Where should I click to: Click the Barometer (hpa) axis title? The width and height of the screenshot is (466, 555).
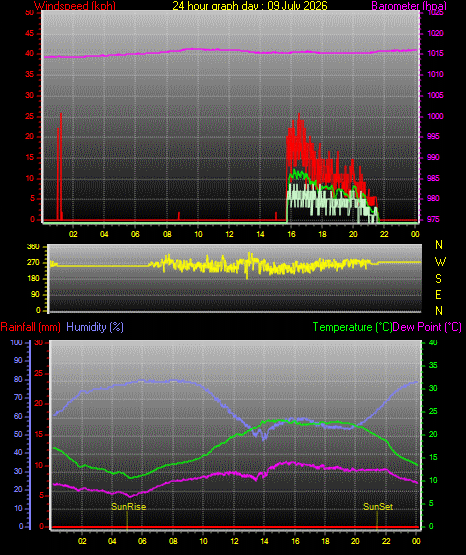point(409,5)
